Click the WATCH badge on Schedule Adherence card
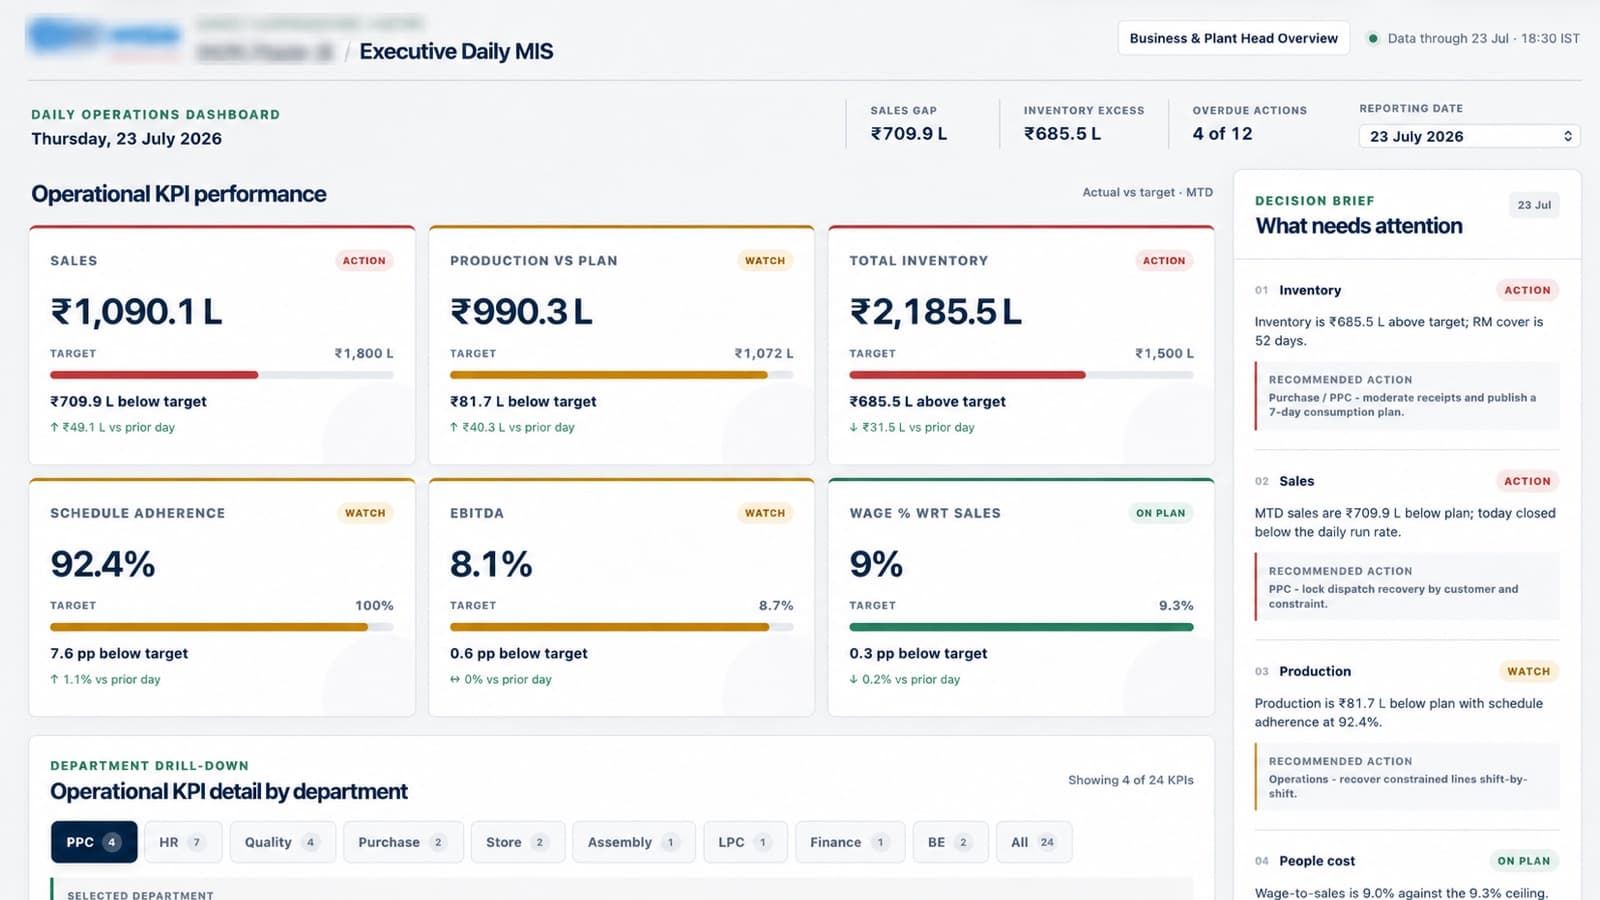1600x900 pixels. point(365,513)
